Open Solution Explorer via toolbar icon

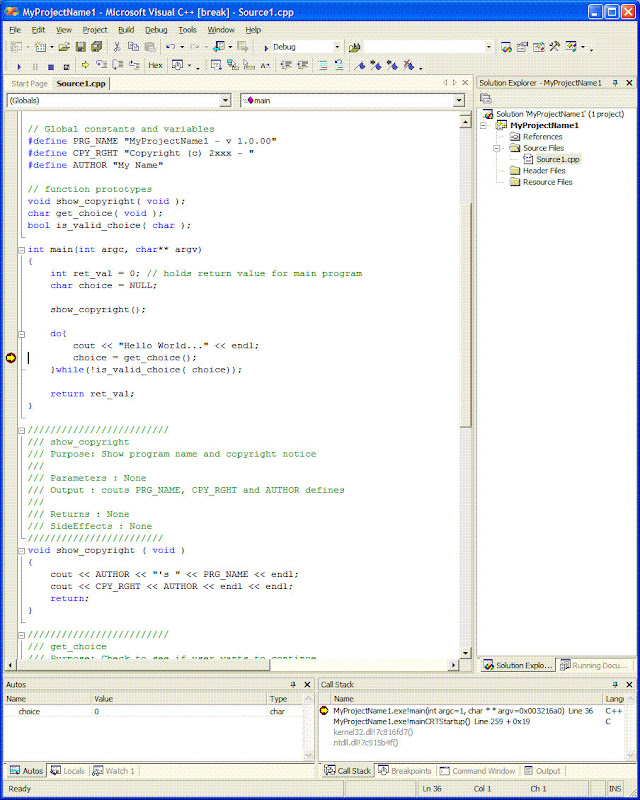pyautogui.click(x=506, y=47)
